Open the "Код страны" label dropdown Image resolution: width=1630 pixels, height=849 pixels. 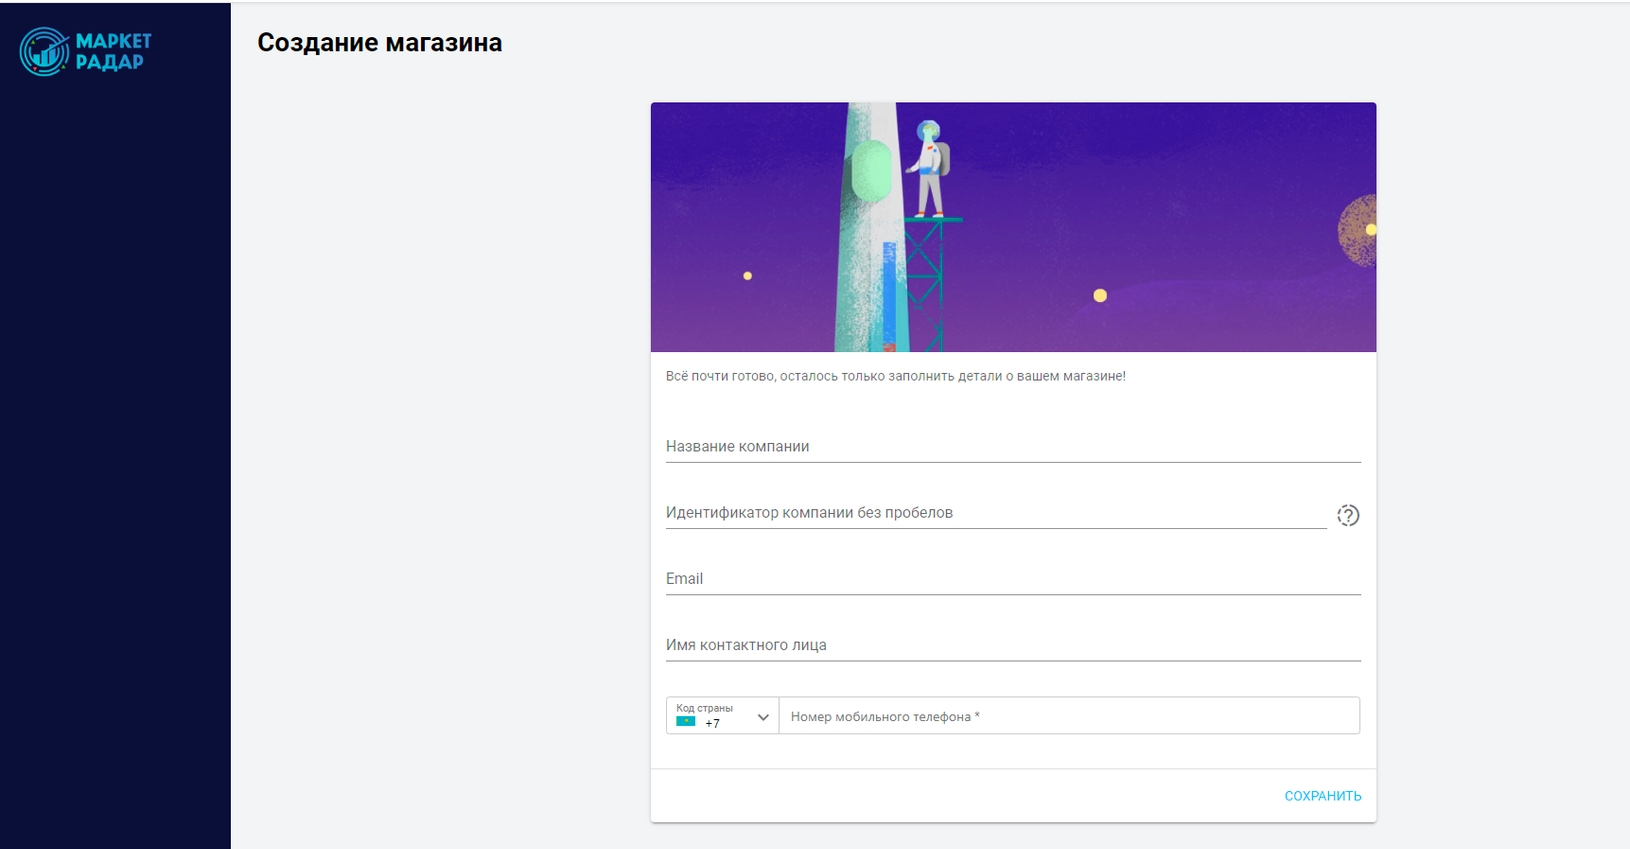click(x=704, y=708)
